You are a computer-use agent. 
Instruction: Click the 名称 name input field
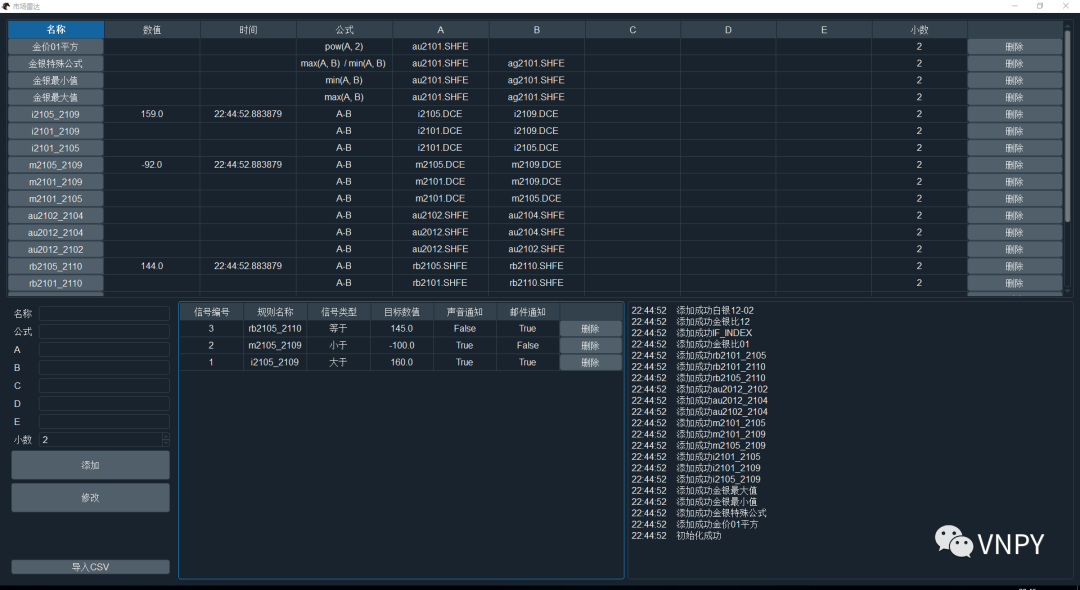click(x=103, y=312)
